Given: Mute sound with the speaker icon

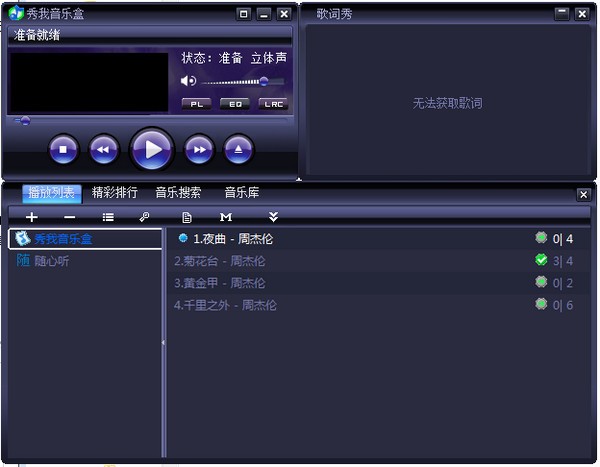Looking at the screenshot, I should [x=188, y=81].
